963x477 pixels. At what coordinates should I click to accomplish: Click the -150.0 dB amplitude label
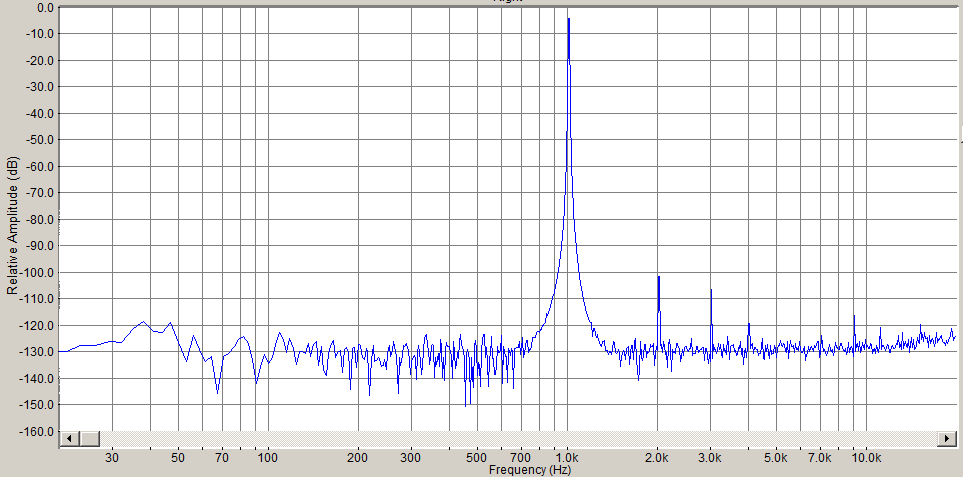click(38, 405)
